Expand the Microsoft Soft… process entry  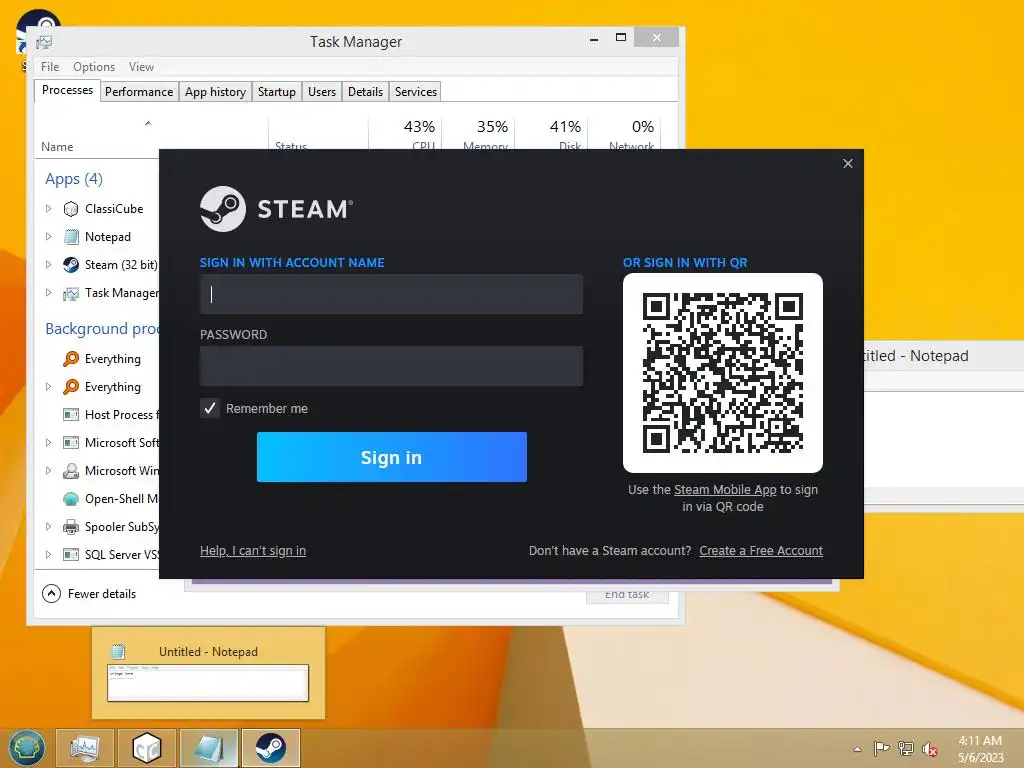(48, 443)
